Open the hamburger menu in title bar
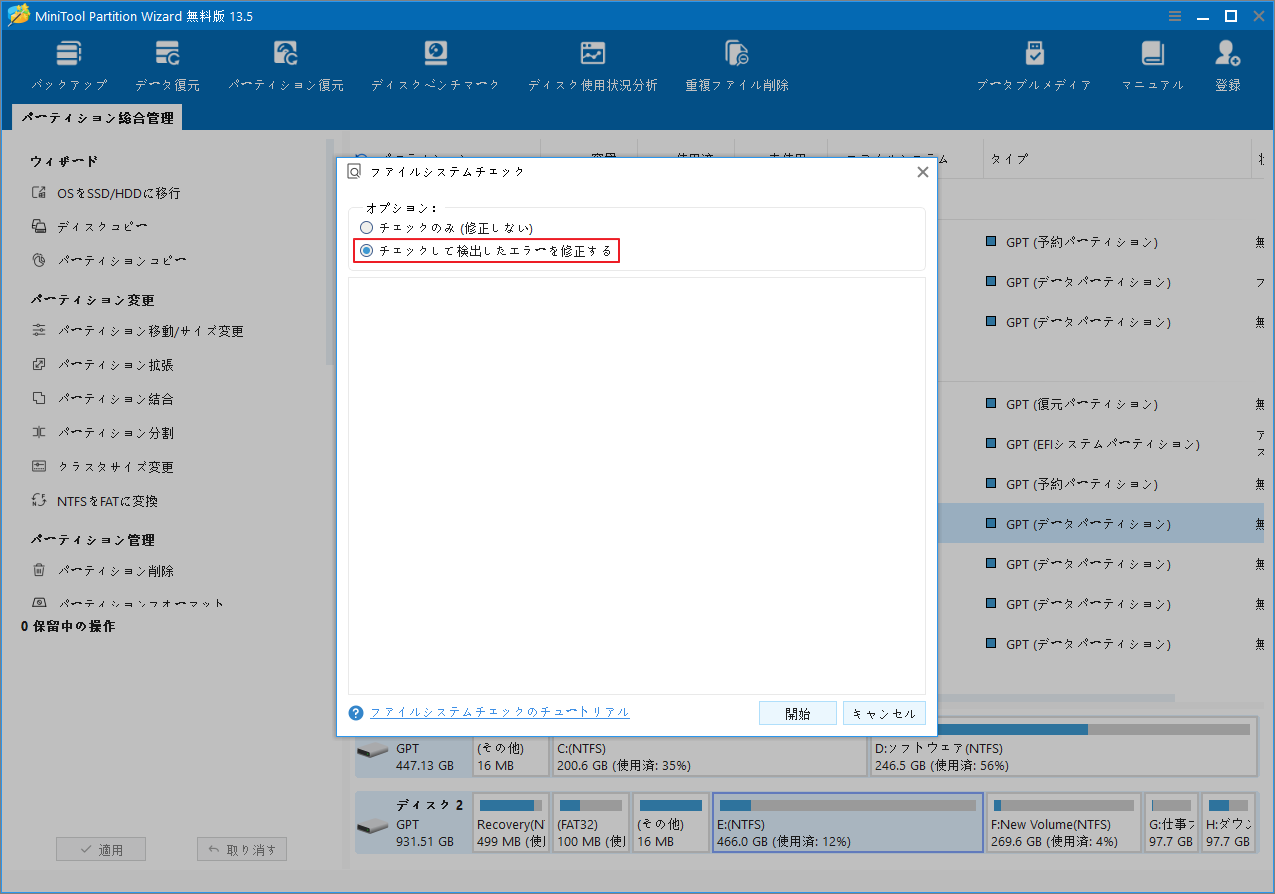This screenshot has height=894, width=1275. point(1173,15)
